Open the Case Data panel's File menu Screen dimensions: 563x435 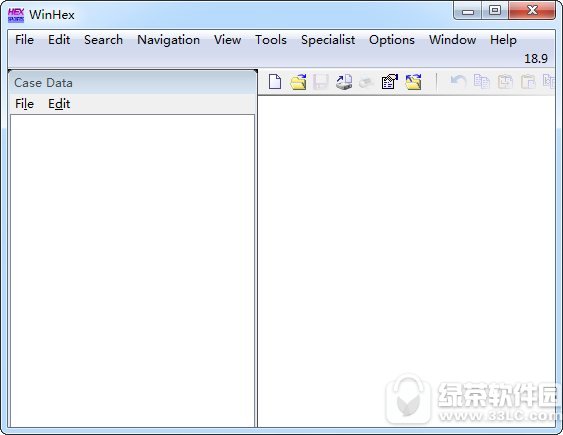click(24, 104)
